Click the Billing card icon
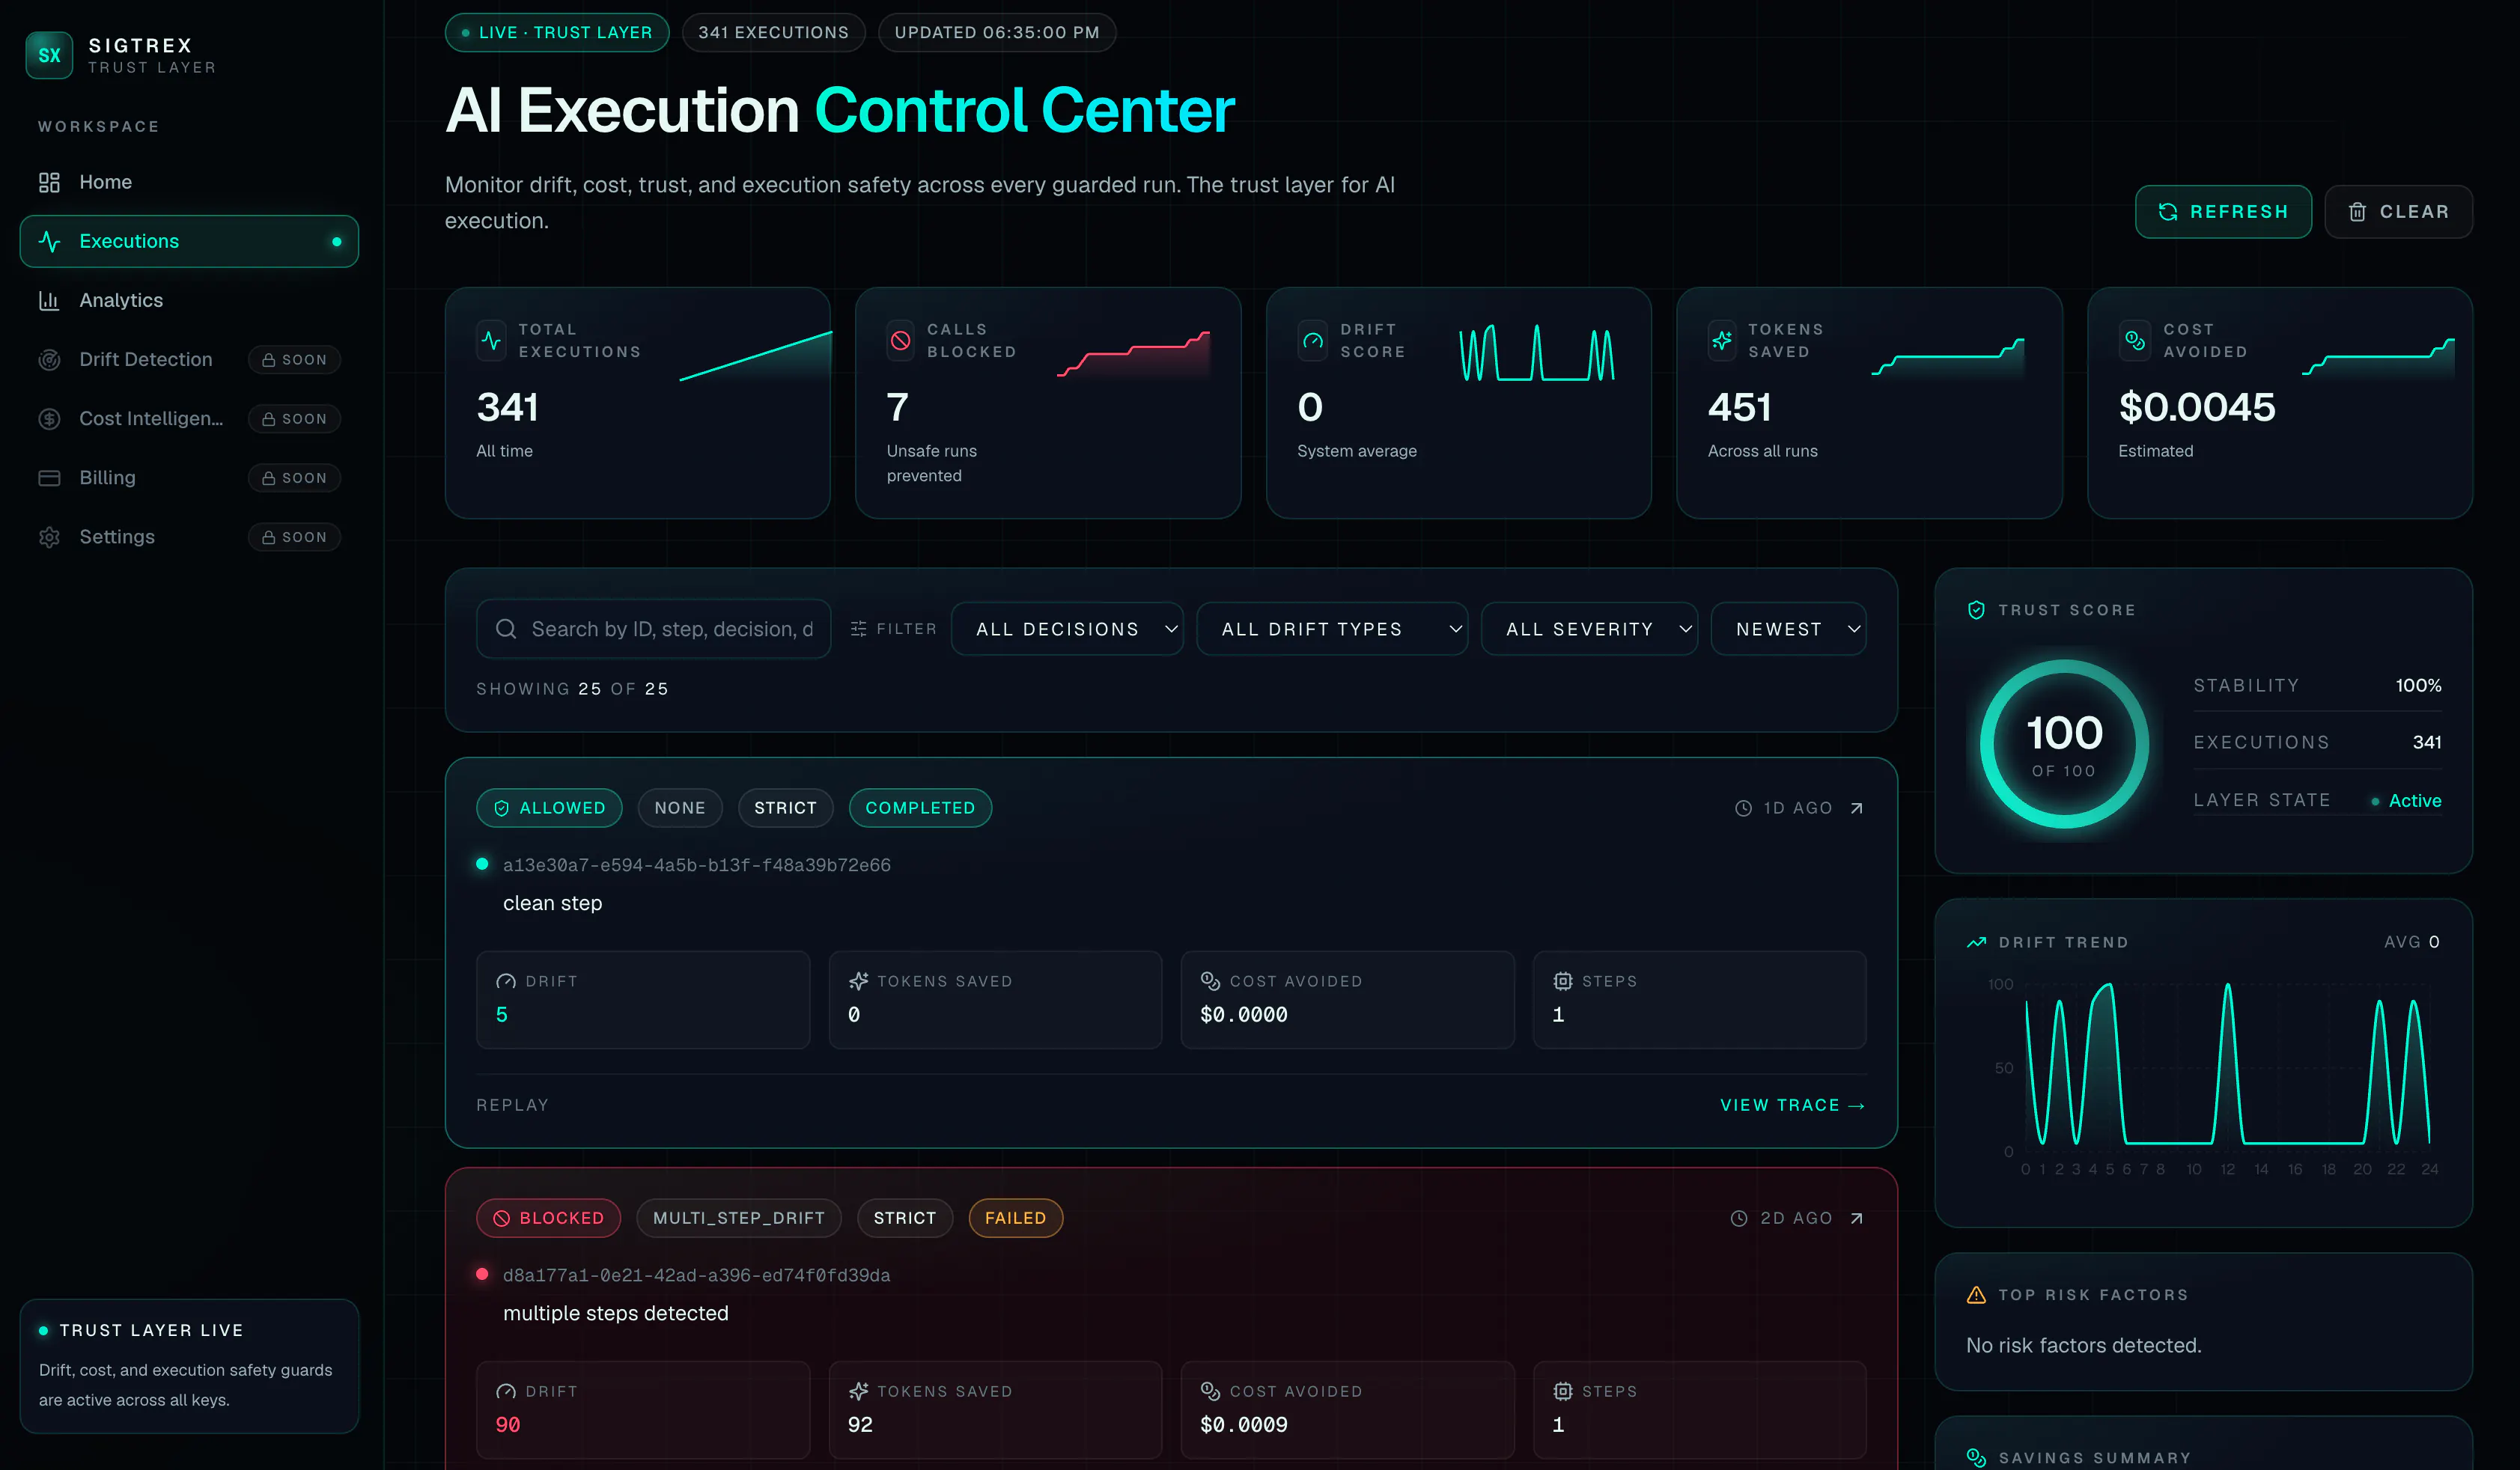The width and height of the screenshot is (2520, 1470). (x=49, y=477)
